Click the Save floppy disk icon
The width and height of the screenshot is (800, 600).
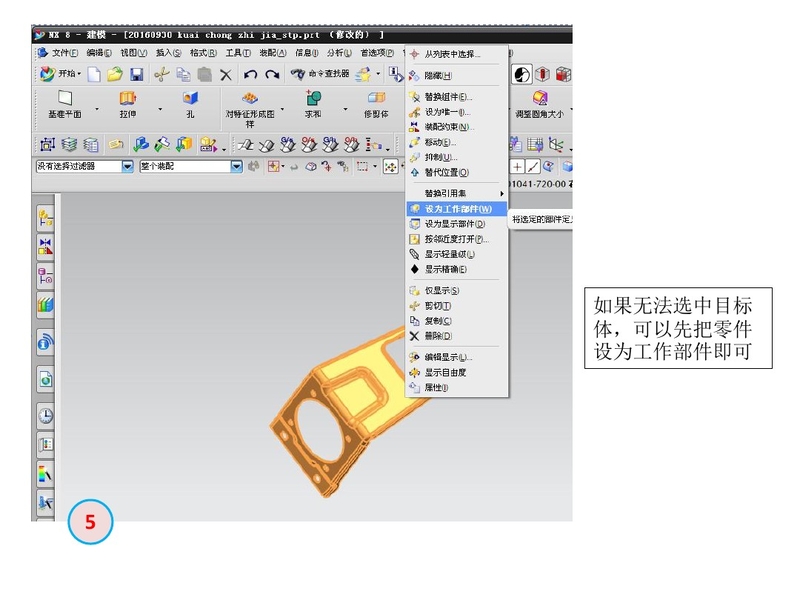tap(137, 74)
